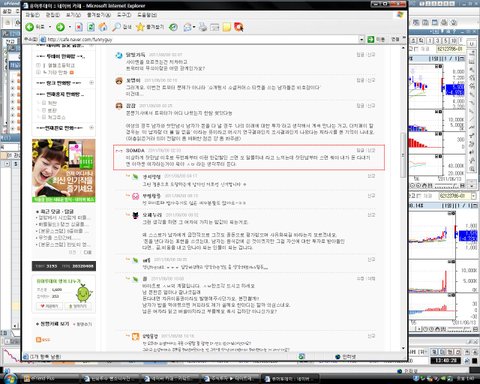Image resolution: width=480 pixels, height=384 pixels.
Task: Open the Favorites menu in menu bar
Action: [98, 15]
